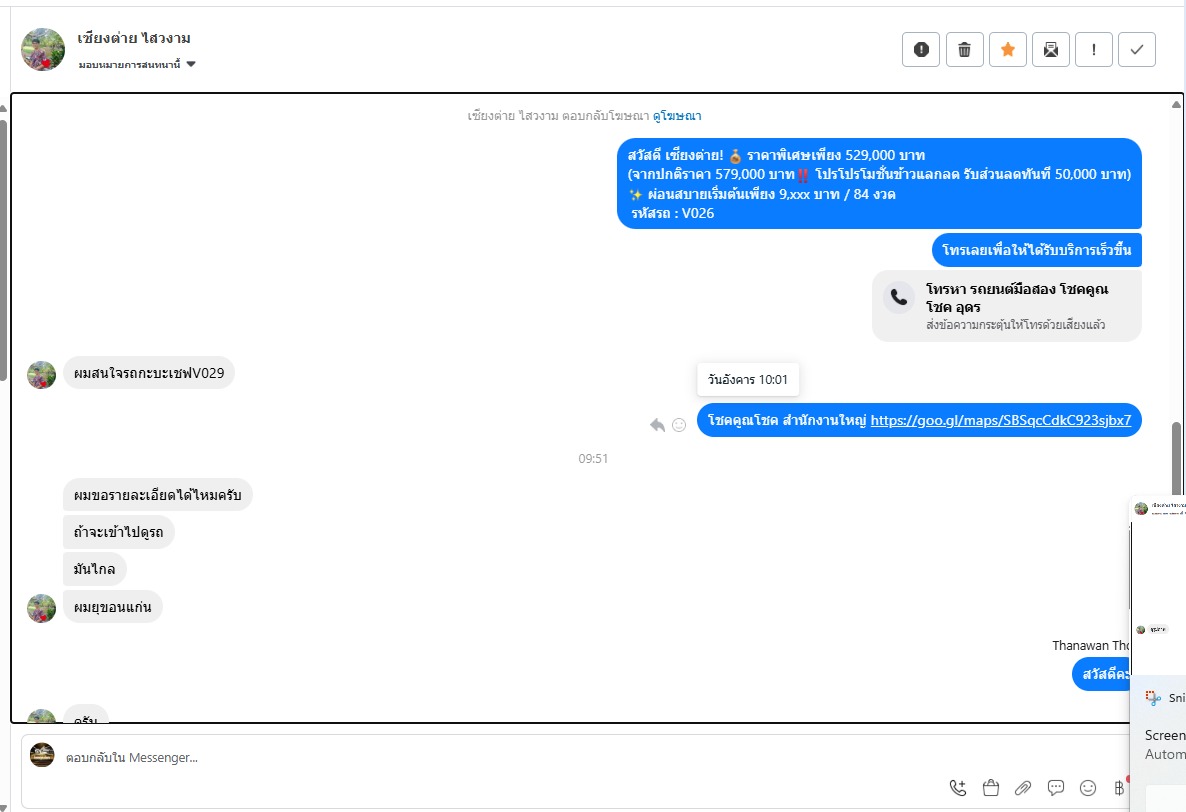Mark conversation unread with envelope icon
This screenshot has height=812, width=1186.
point(1051,50)
